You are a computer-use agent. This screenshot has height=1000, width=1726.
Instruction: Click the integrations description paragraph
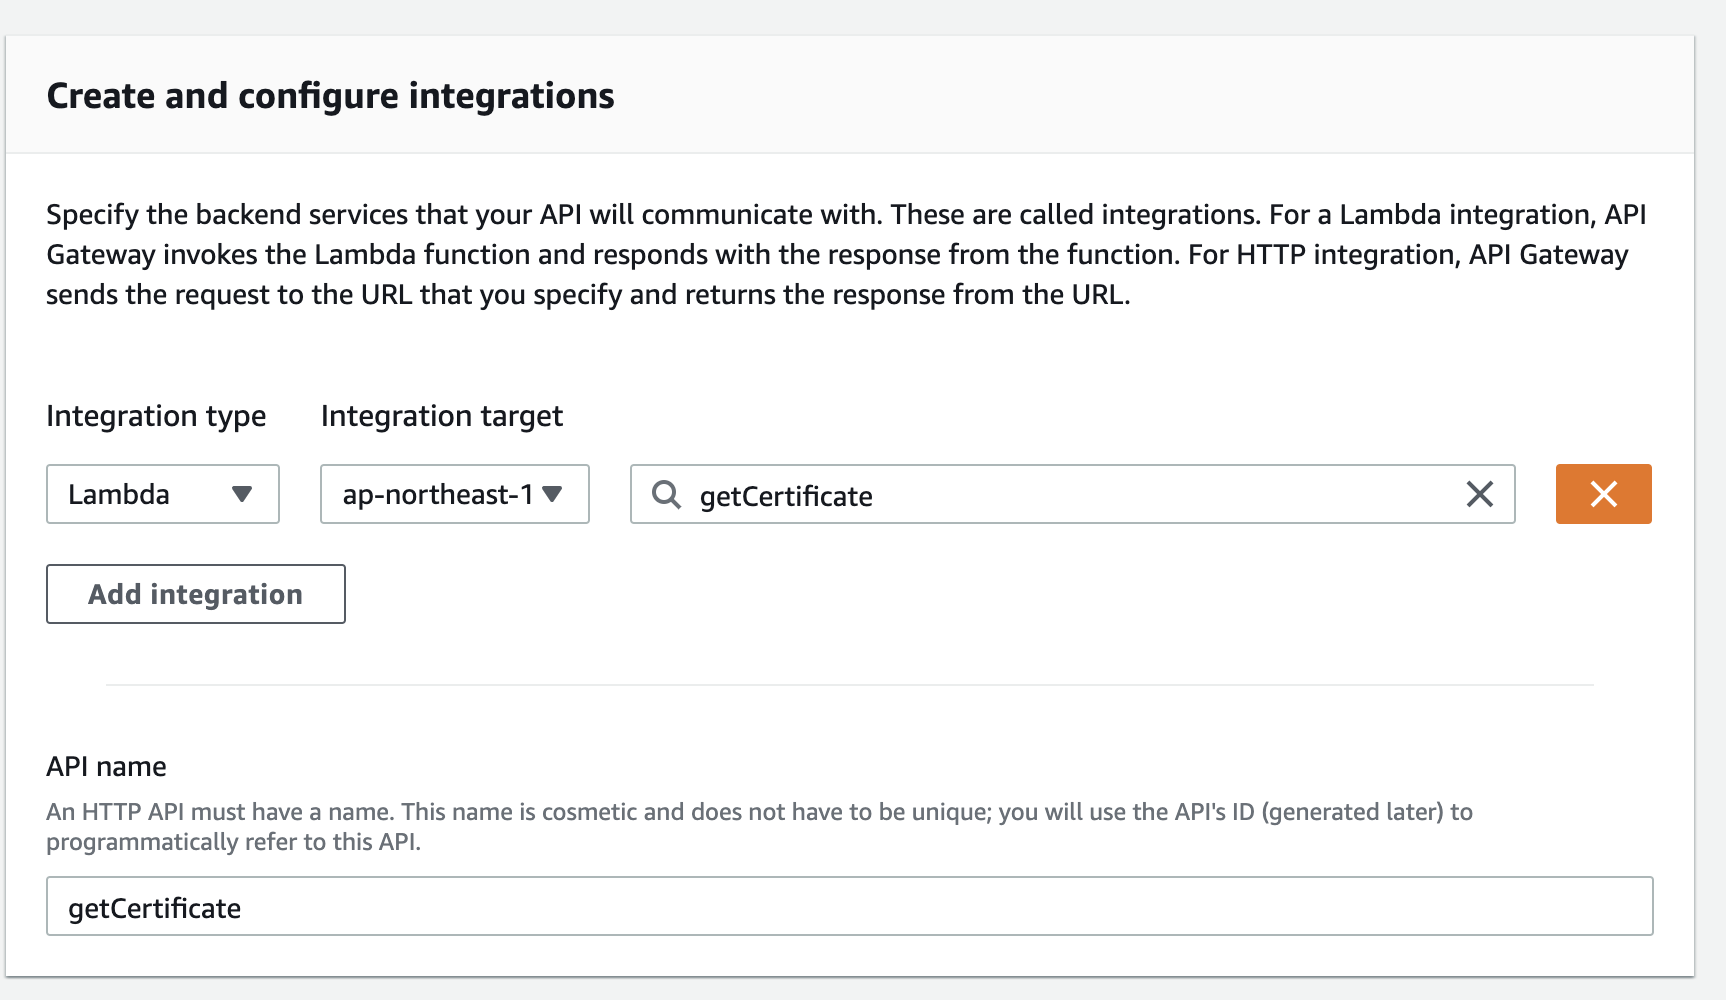pos(840,254)
